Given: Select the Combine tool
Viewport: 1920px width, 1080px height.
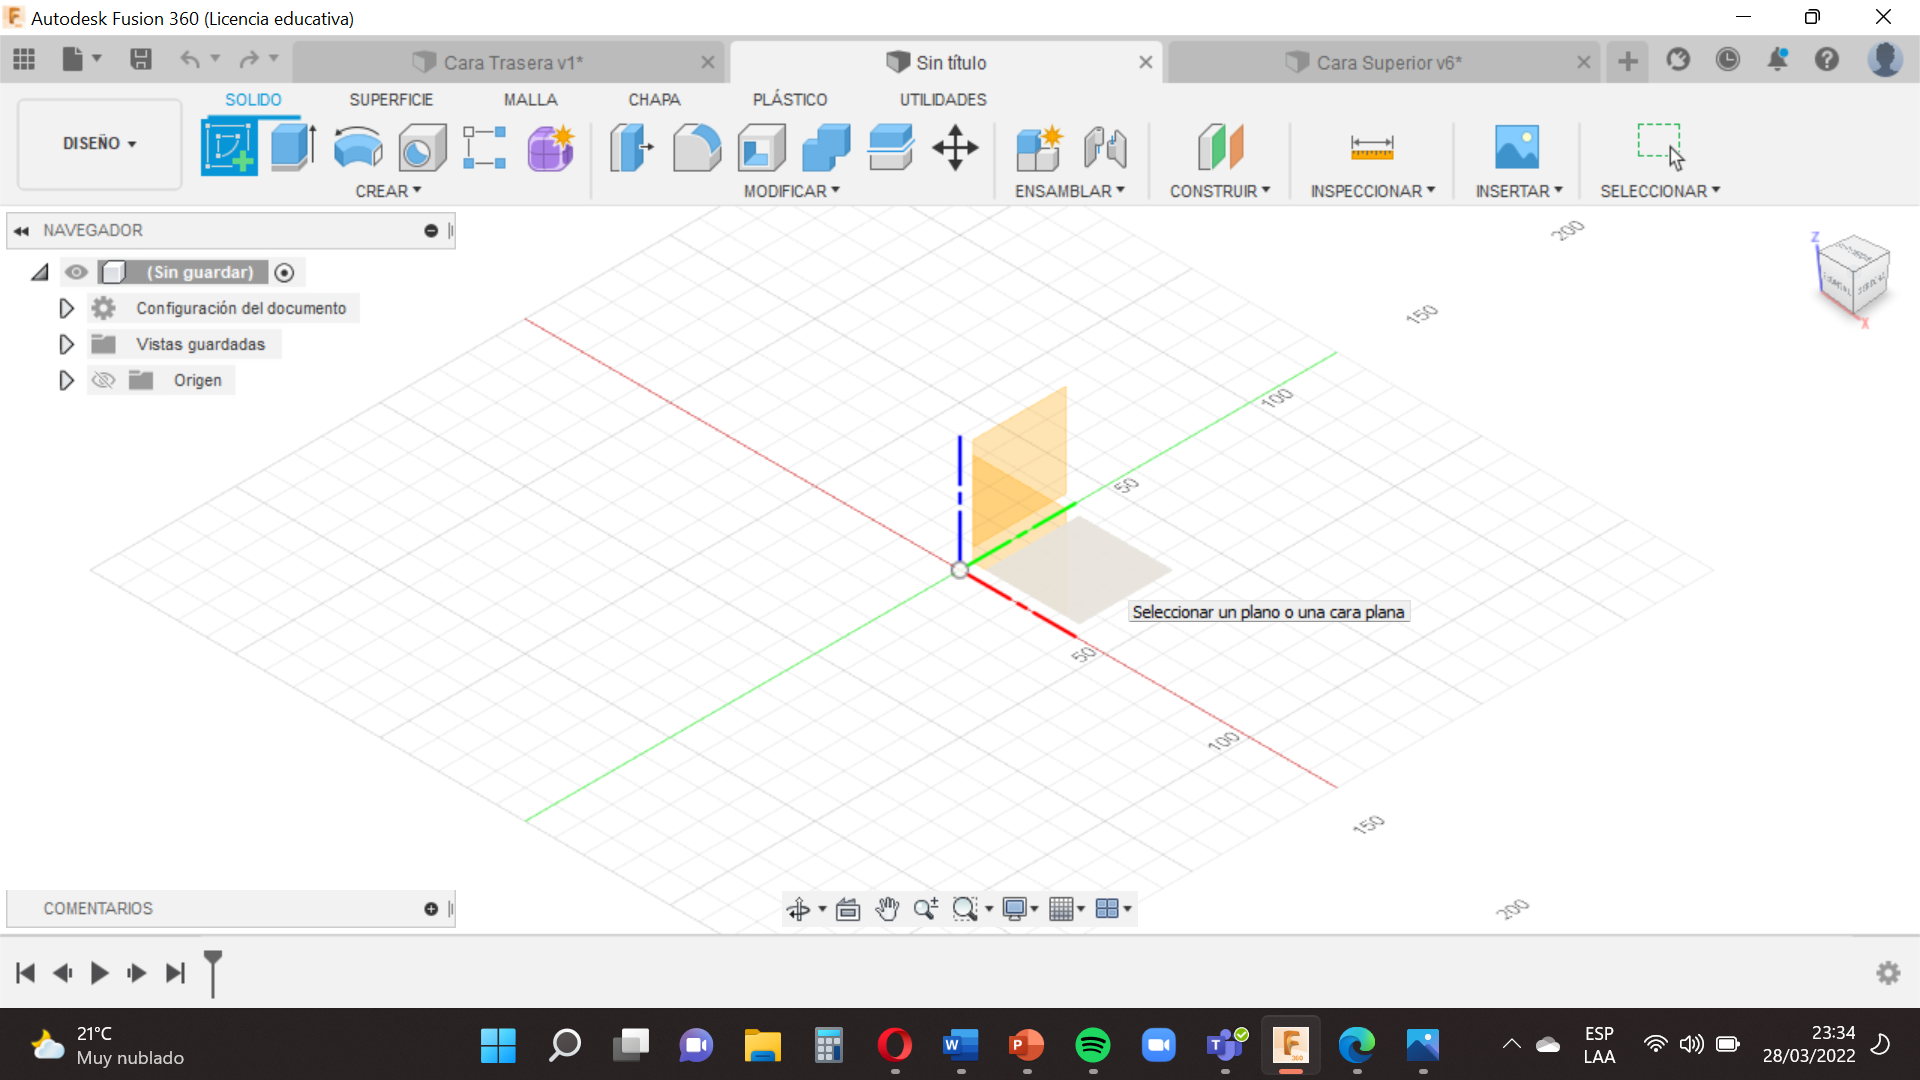Looking at the screenshot, I should tap(826, 147).
